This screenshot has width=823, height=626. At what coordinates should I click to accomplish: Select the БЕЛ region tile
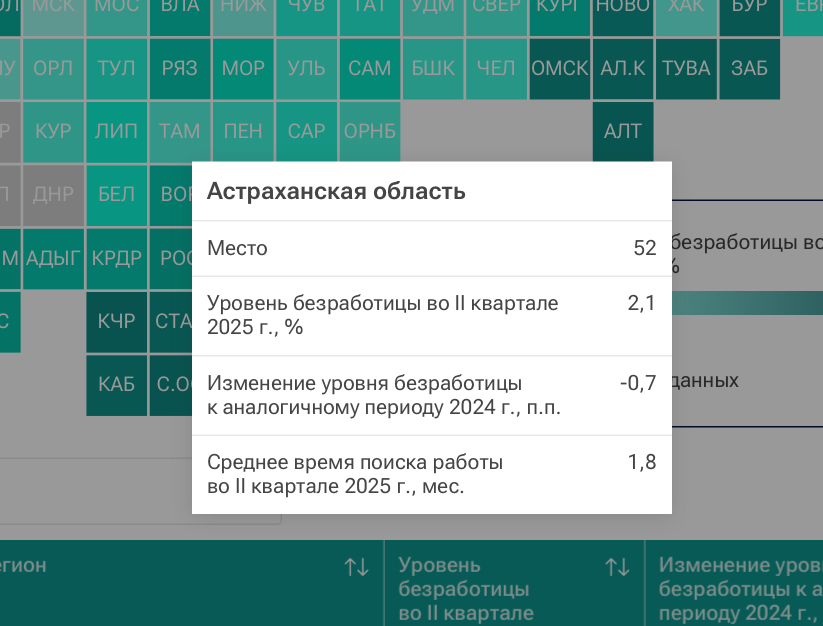117,195
